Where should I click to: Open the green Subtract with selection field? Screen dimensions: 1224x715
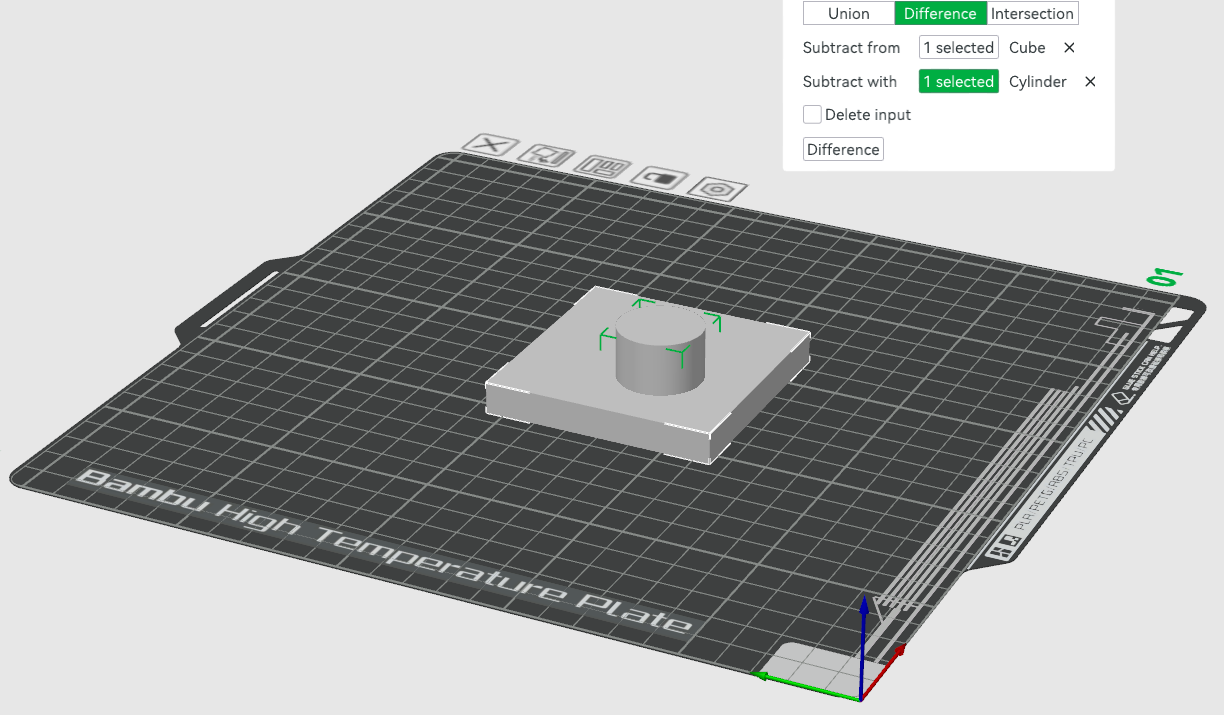pos(958,81)
